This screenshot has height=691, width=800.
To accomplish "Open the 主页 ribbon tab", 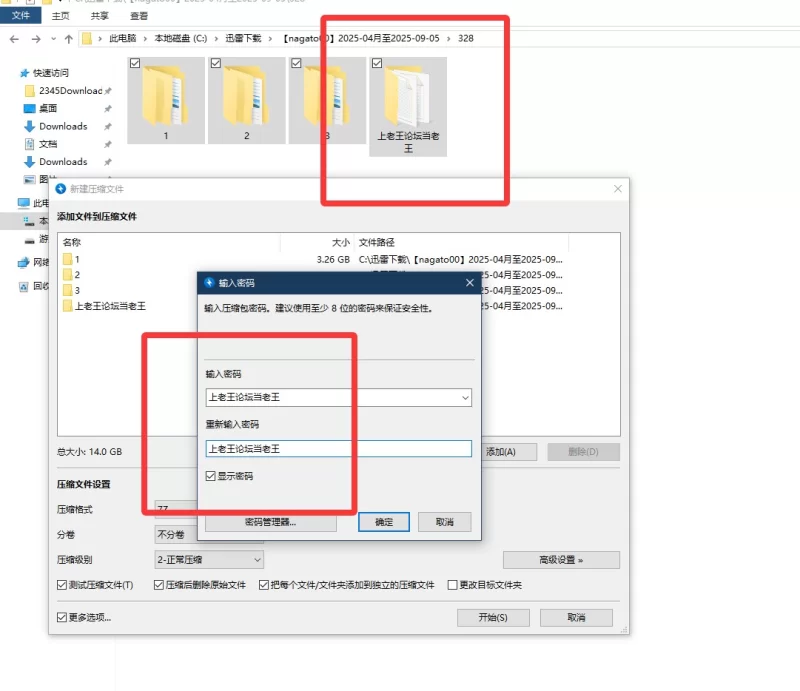I will 60,16.
